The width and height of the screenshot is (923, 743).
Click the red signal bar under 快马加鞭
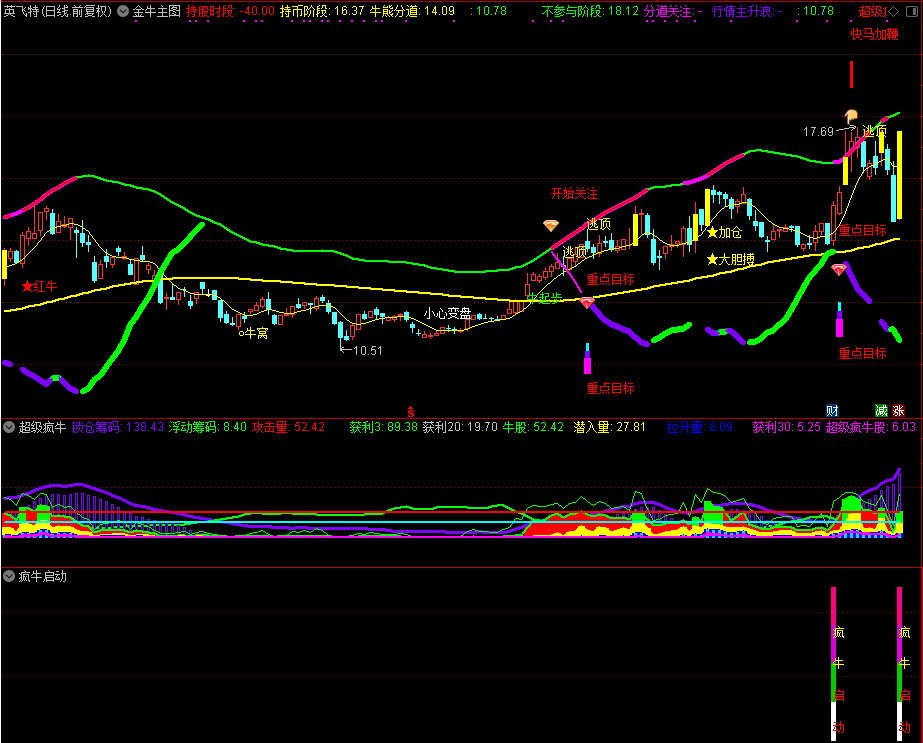tap(851, 74)
